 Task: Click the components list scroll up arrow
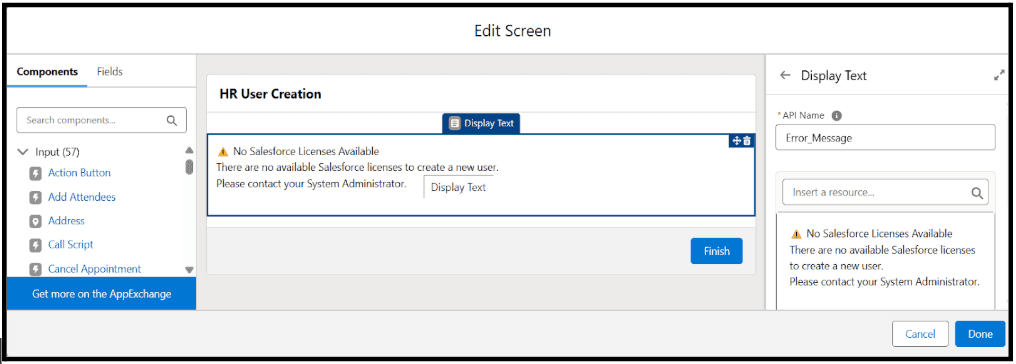189,150
